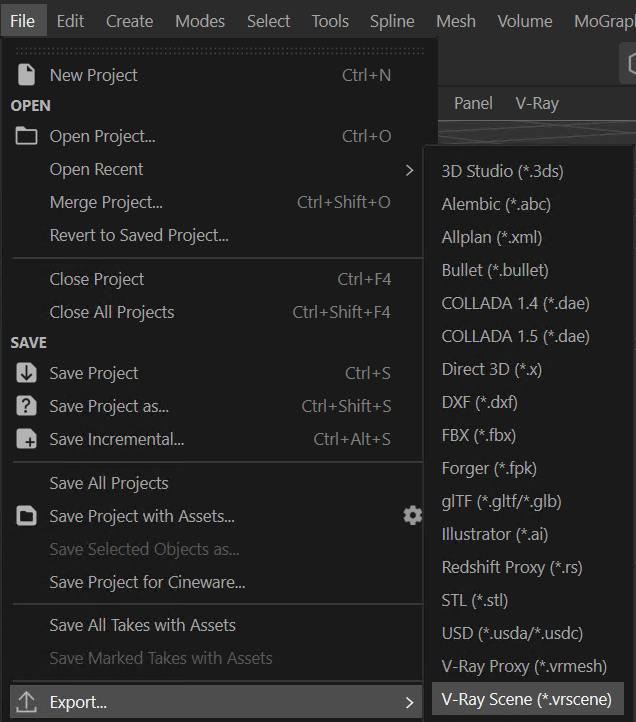
Task: Click the Save Project with Assets icon
Action: (x=27, y=516)
